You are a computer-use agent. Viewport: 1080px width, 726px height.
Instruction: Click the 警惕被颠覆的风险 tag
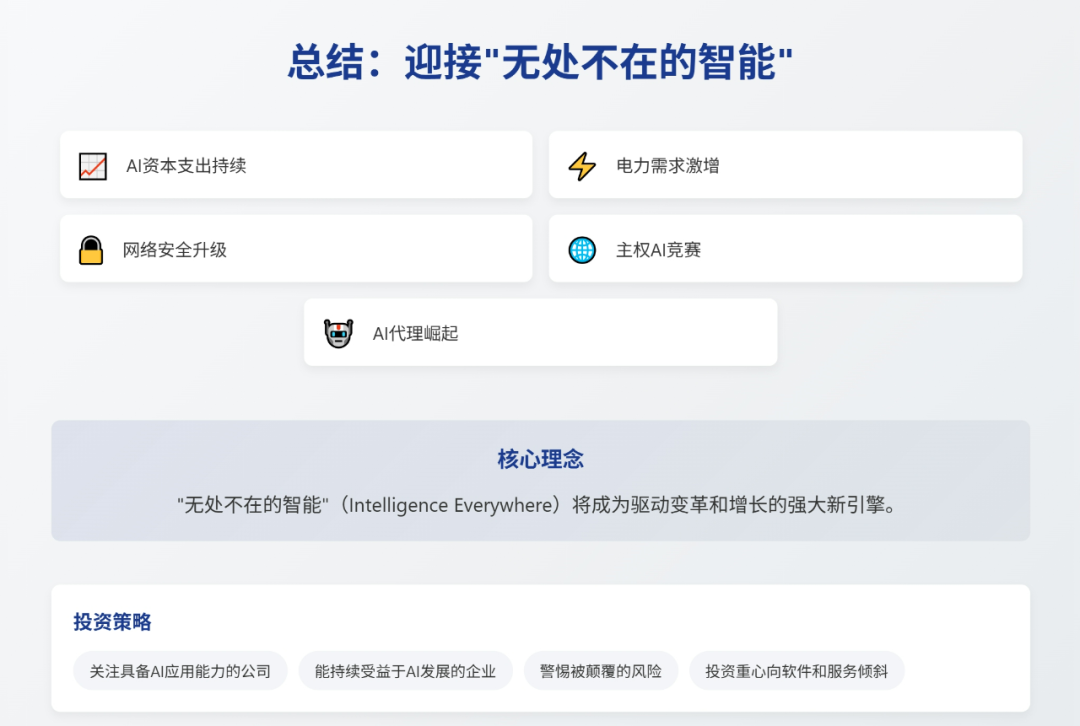click(601, 671)
